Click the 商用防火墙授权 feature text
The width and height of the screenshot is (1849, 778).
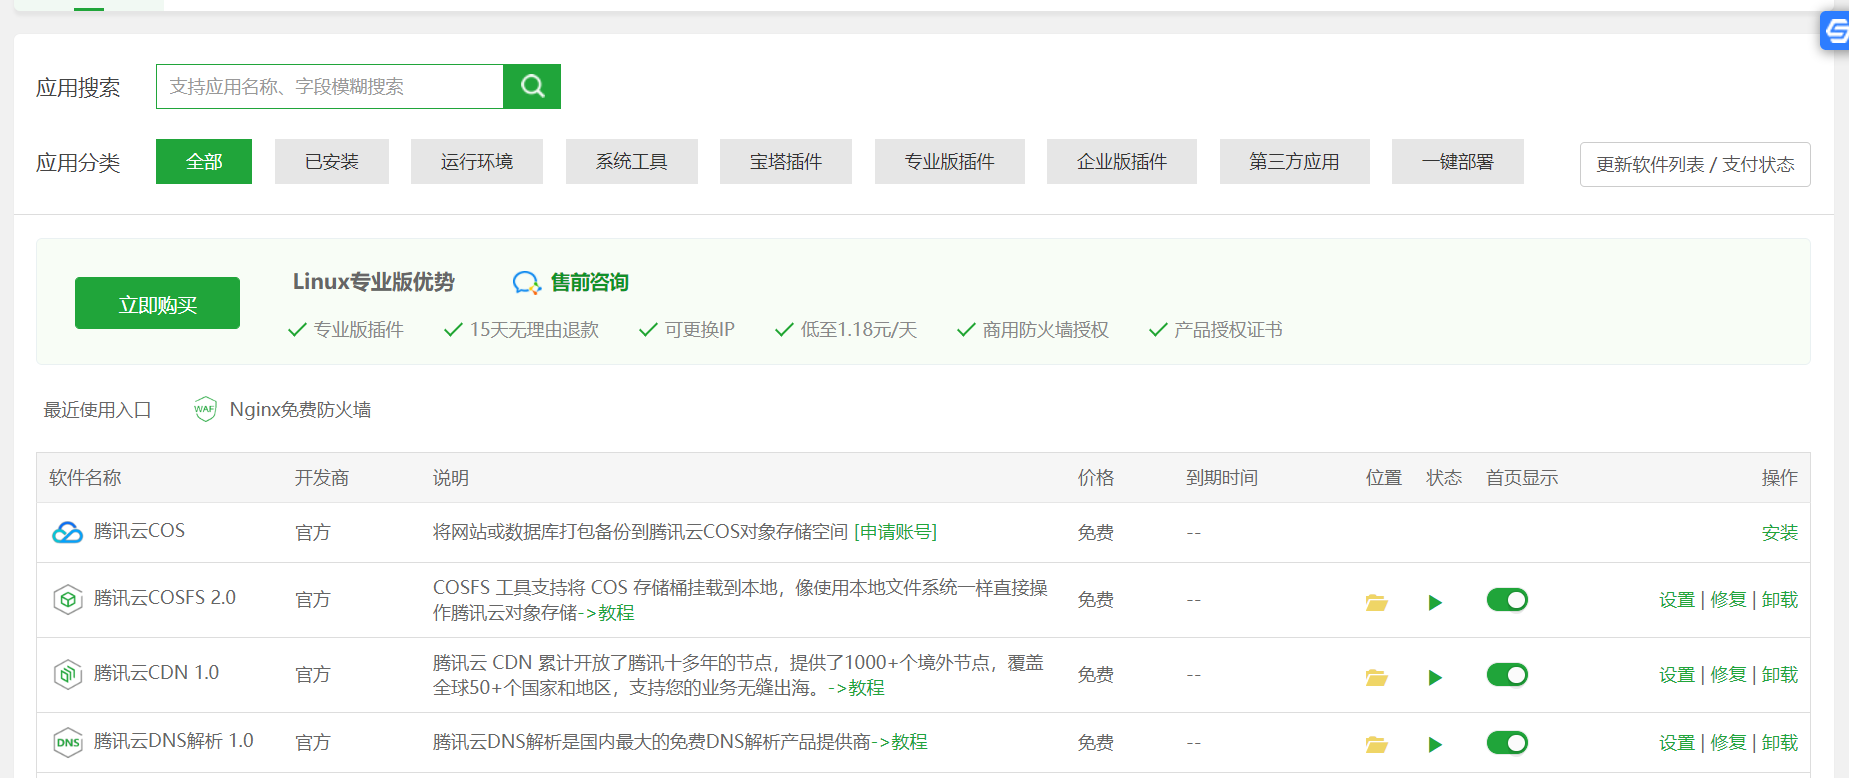(1045, 330)
